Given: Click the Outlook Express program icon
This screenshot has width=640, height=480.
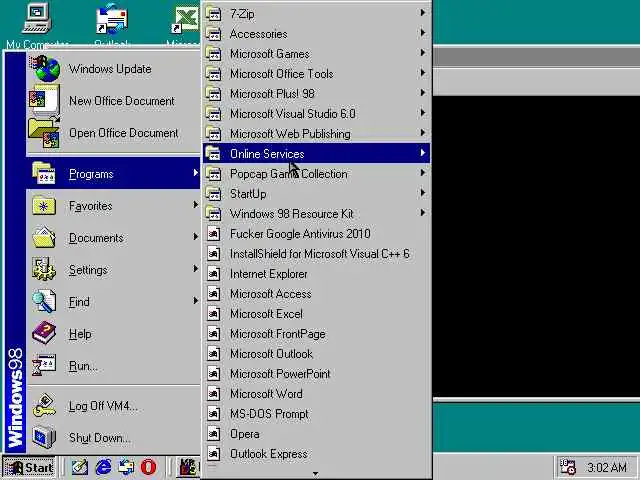Looking at the screenshot, I should pos(213,453).
